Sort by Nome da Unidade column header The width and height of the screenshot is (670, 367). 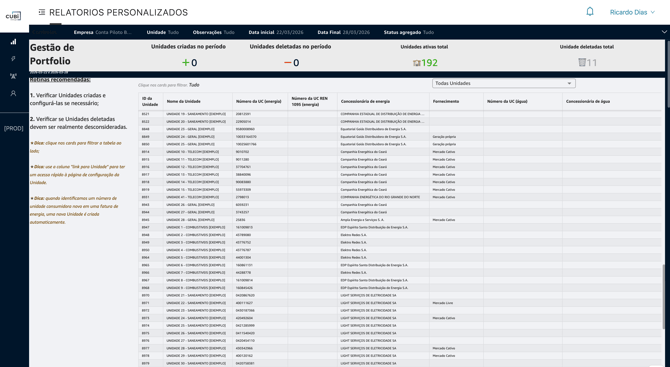(x=198, y=102)
